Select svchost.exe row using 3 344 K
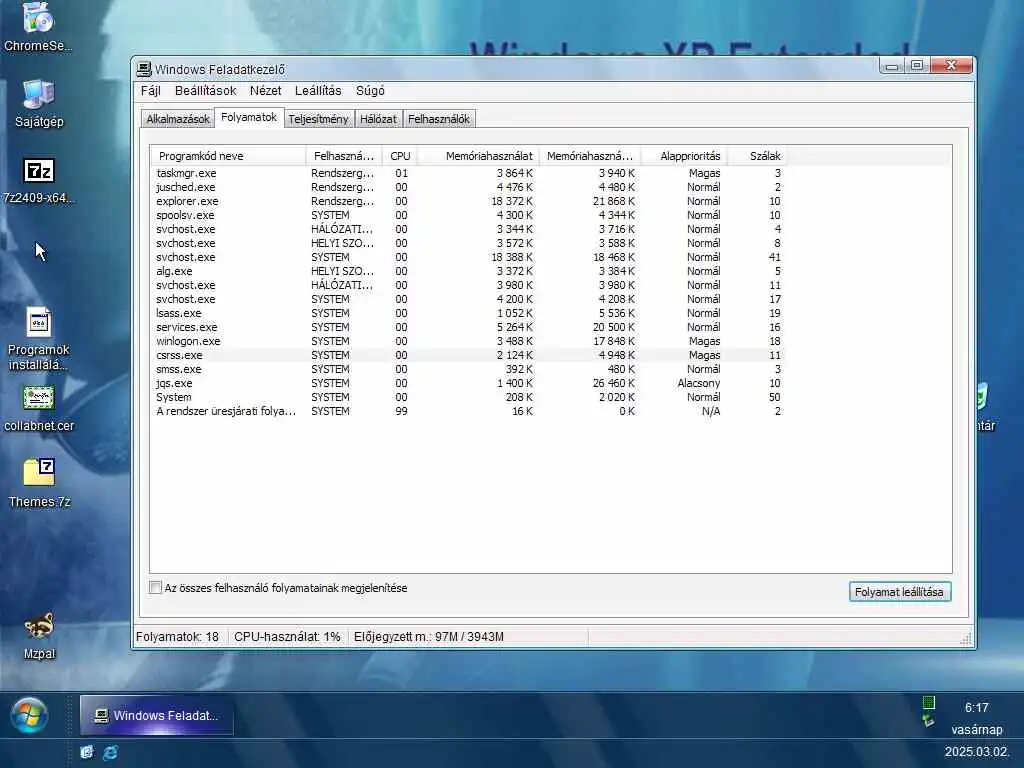This screenshot has width=1024, height=768. coord(468,229)
